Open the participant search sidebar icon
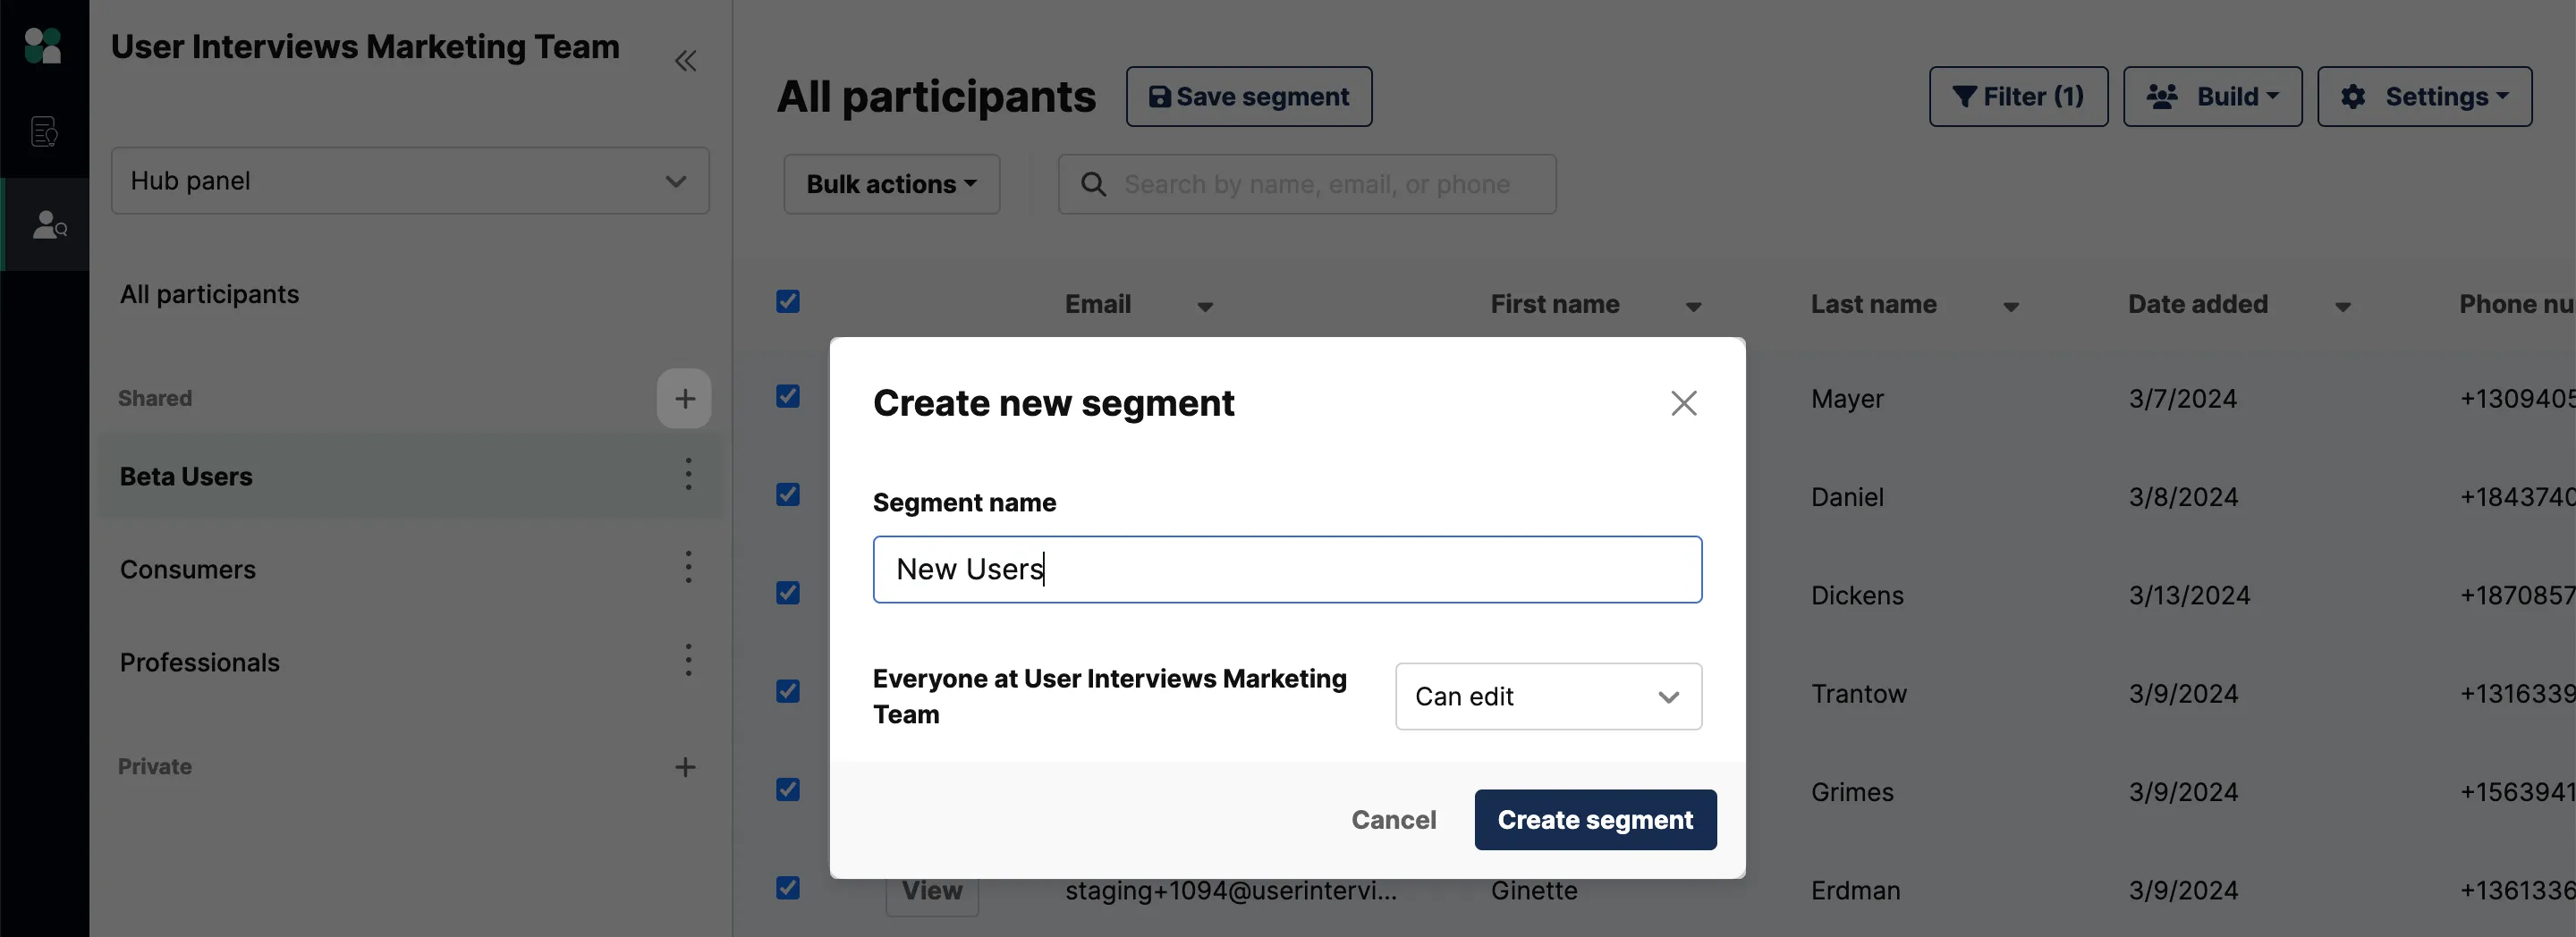2576x937 pixels. pyautogui.click(x=49, y=225)
